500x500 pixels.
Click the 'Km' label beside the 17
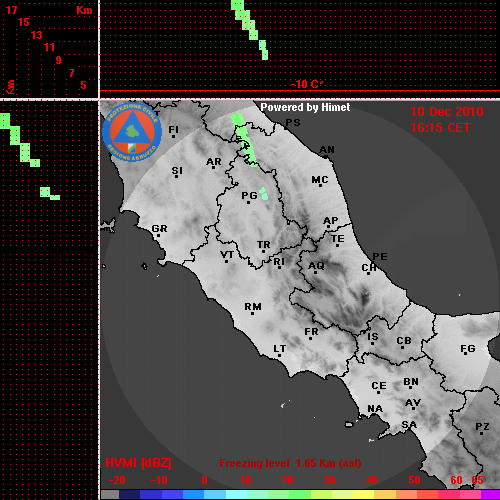click(x=84, y=10)
